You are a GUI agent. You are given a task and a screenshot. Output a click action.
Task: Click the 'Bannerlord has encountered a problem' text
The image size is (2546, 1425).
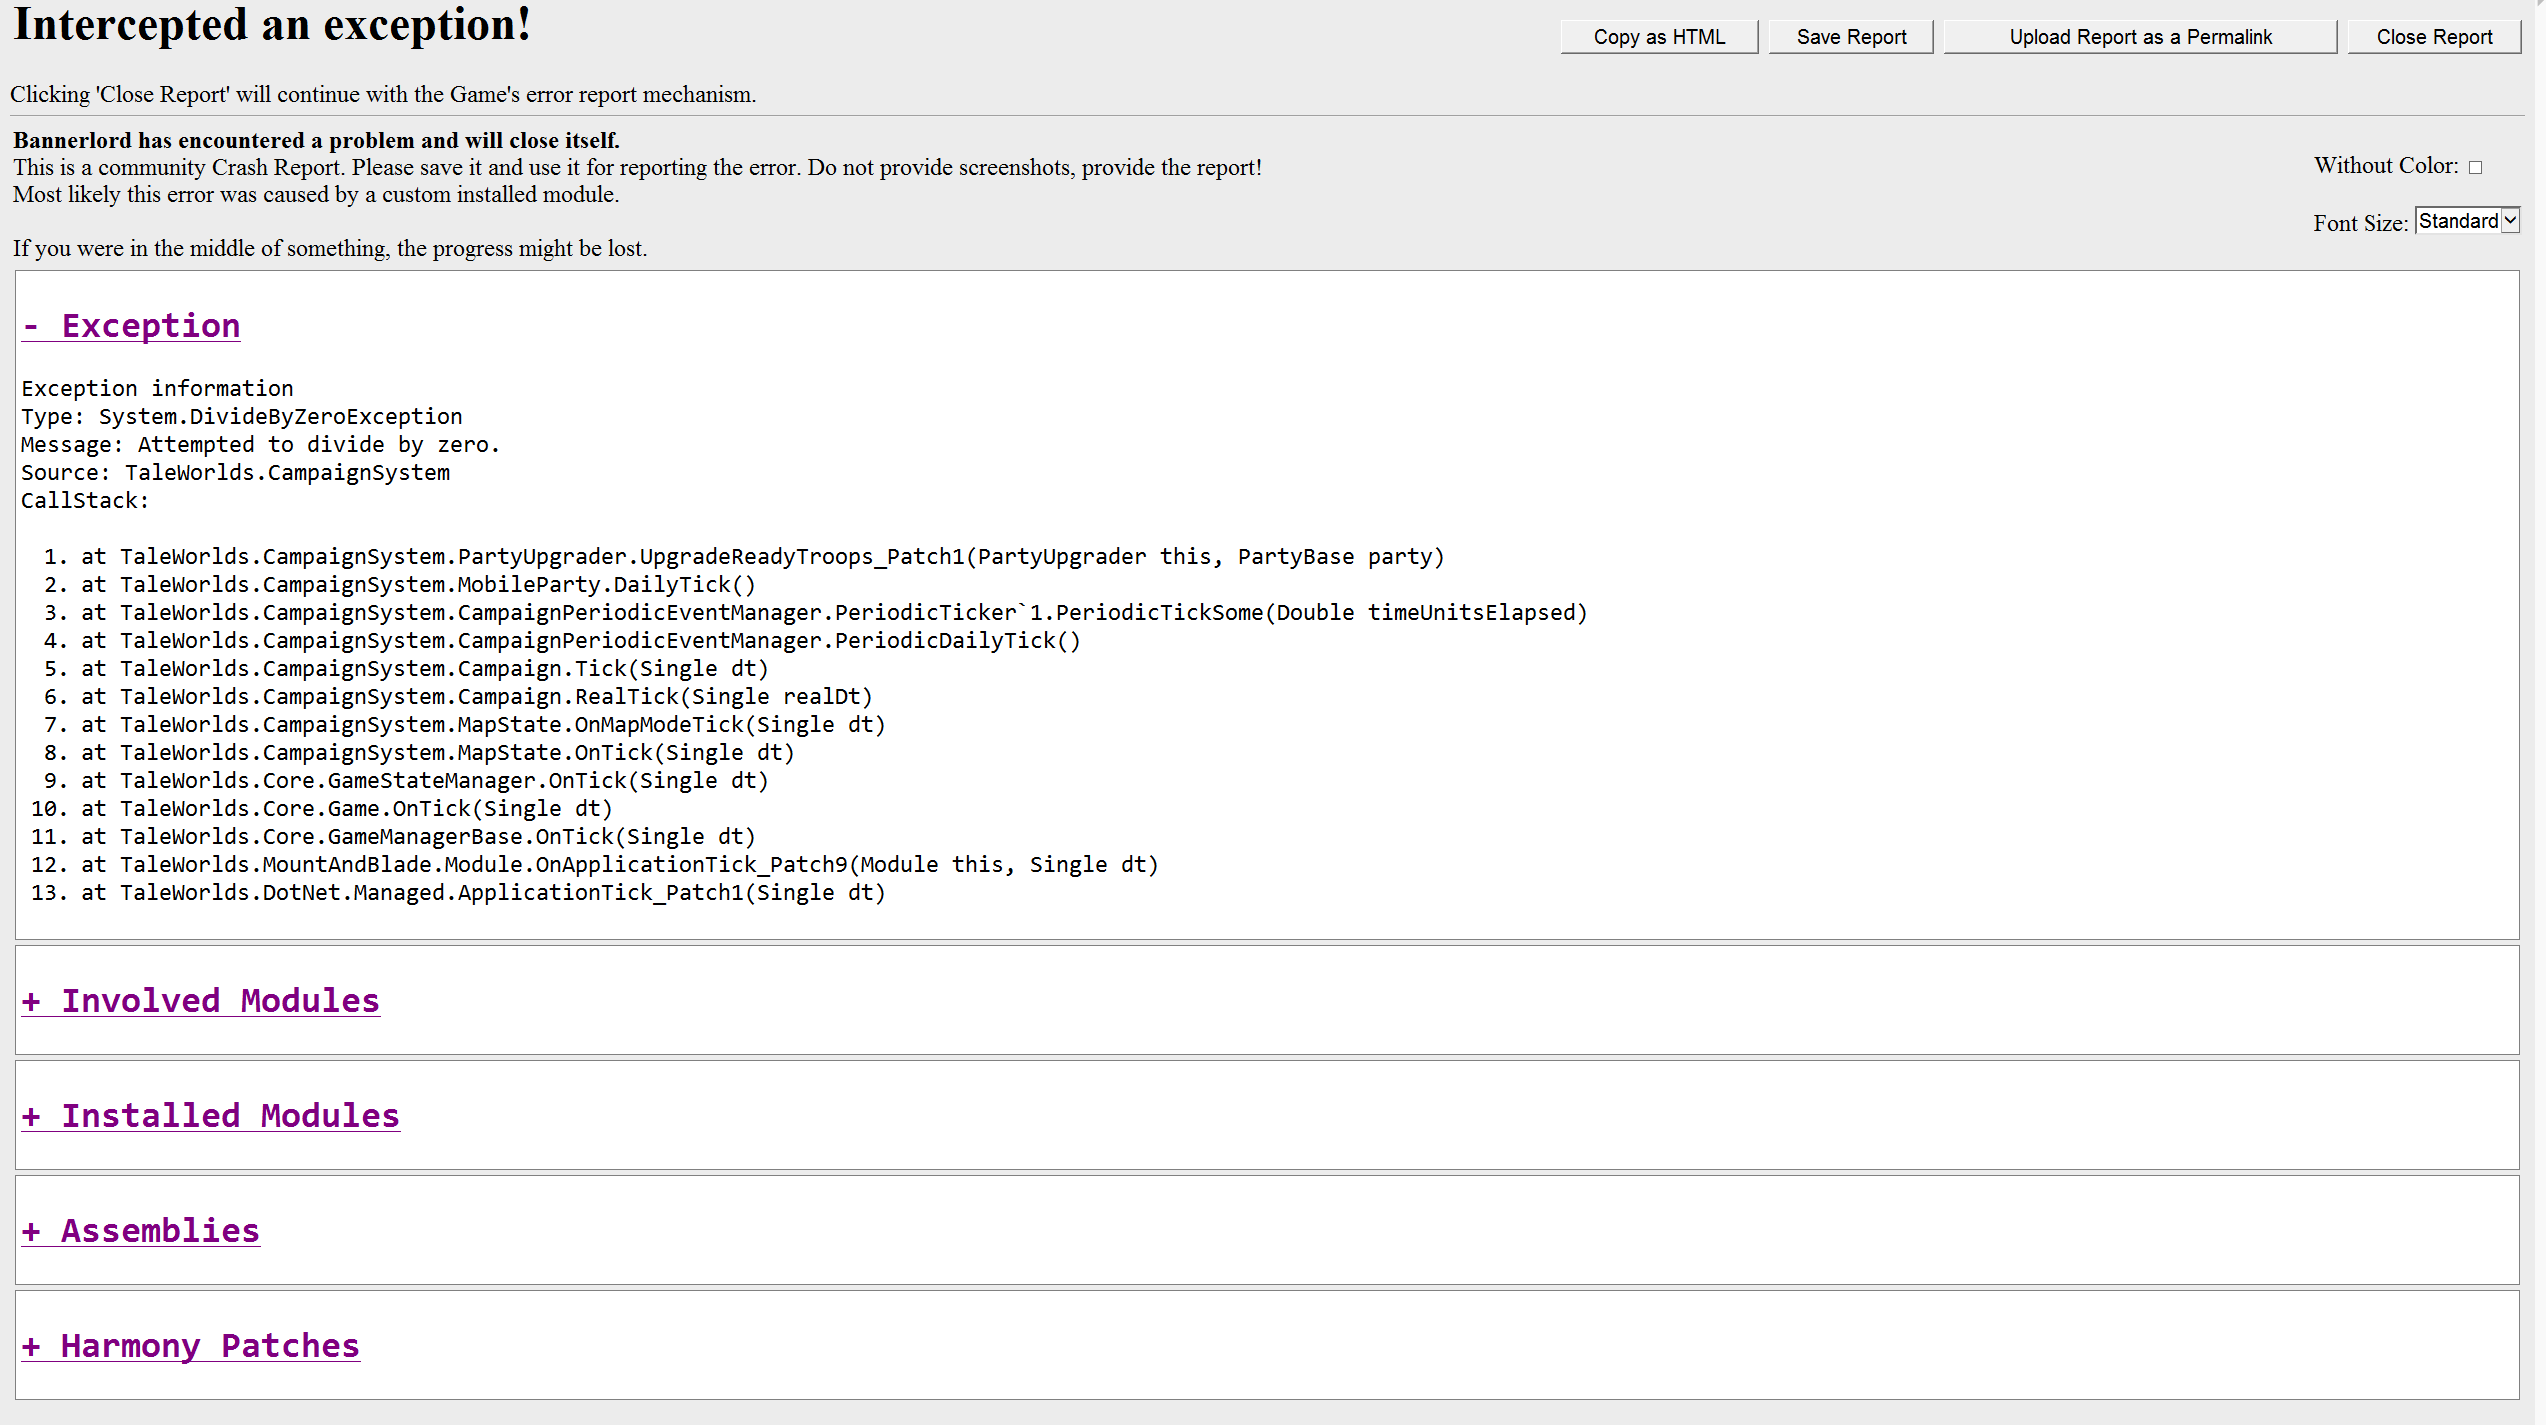pyautogui.click(x=316, y=140)
